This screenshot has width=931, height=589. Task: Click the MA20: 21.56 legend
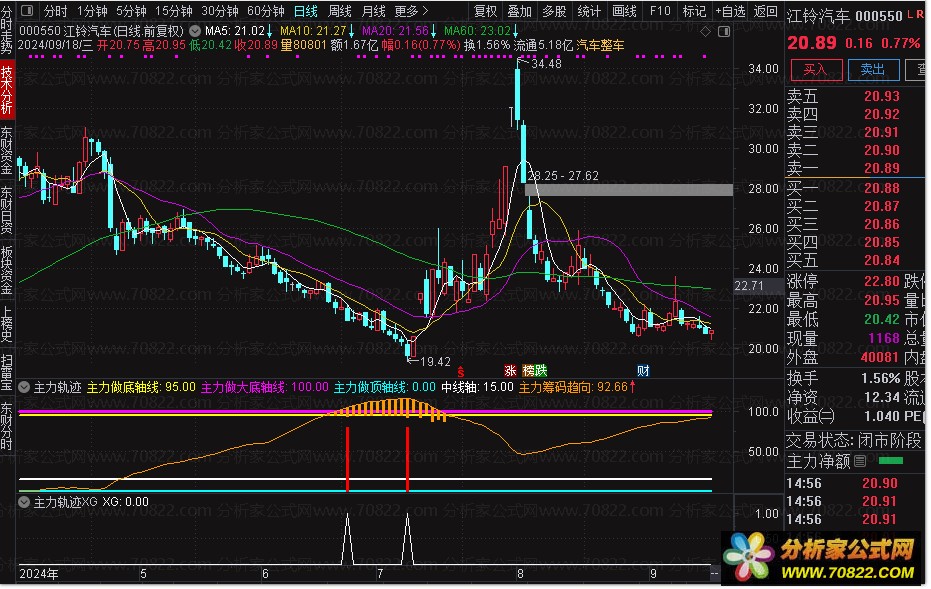tap(395, 30)
